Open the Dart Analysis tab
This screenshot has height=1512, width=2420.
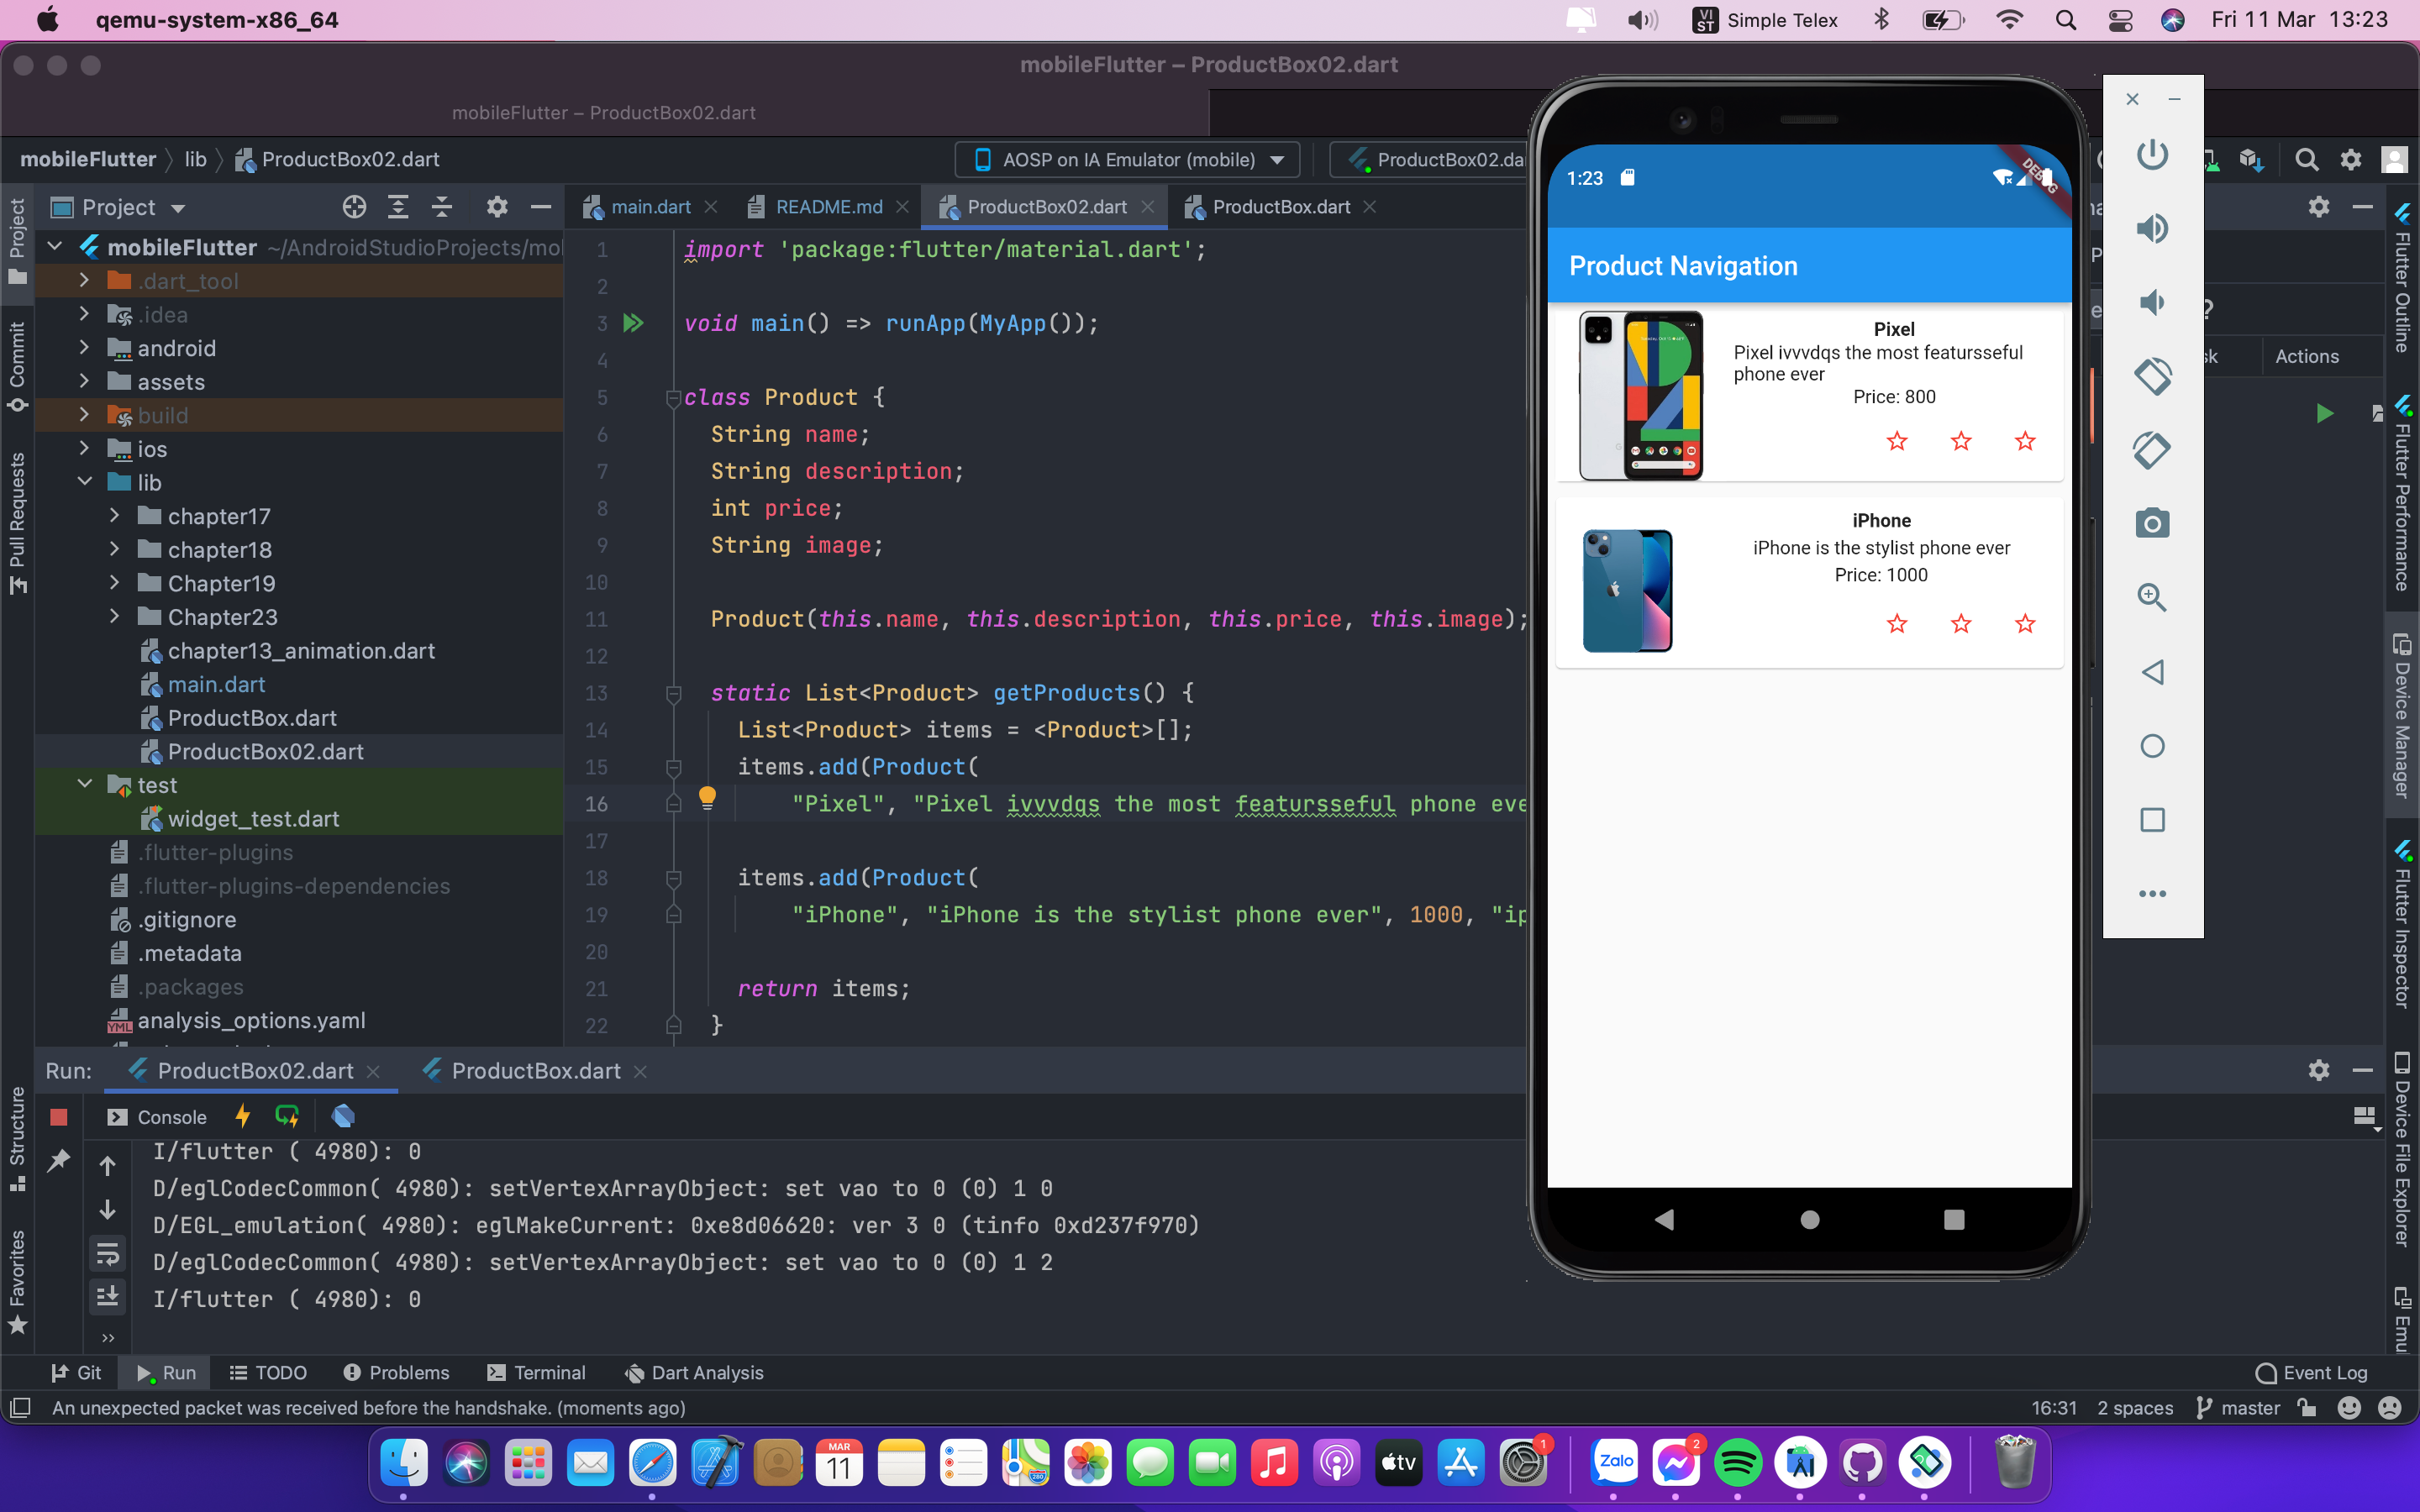coord(694,1373)
